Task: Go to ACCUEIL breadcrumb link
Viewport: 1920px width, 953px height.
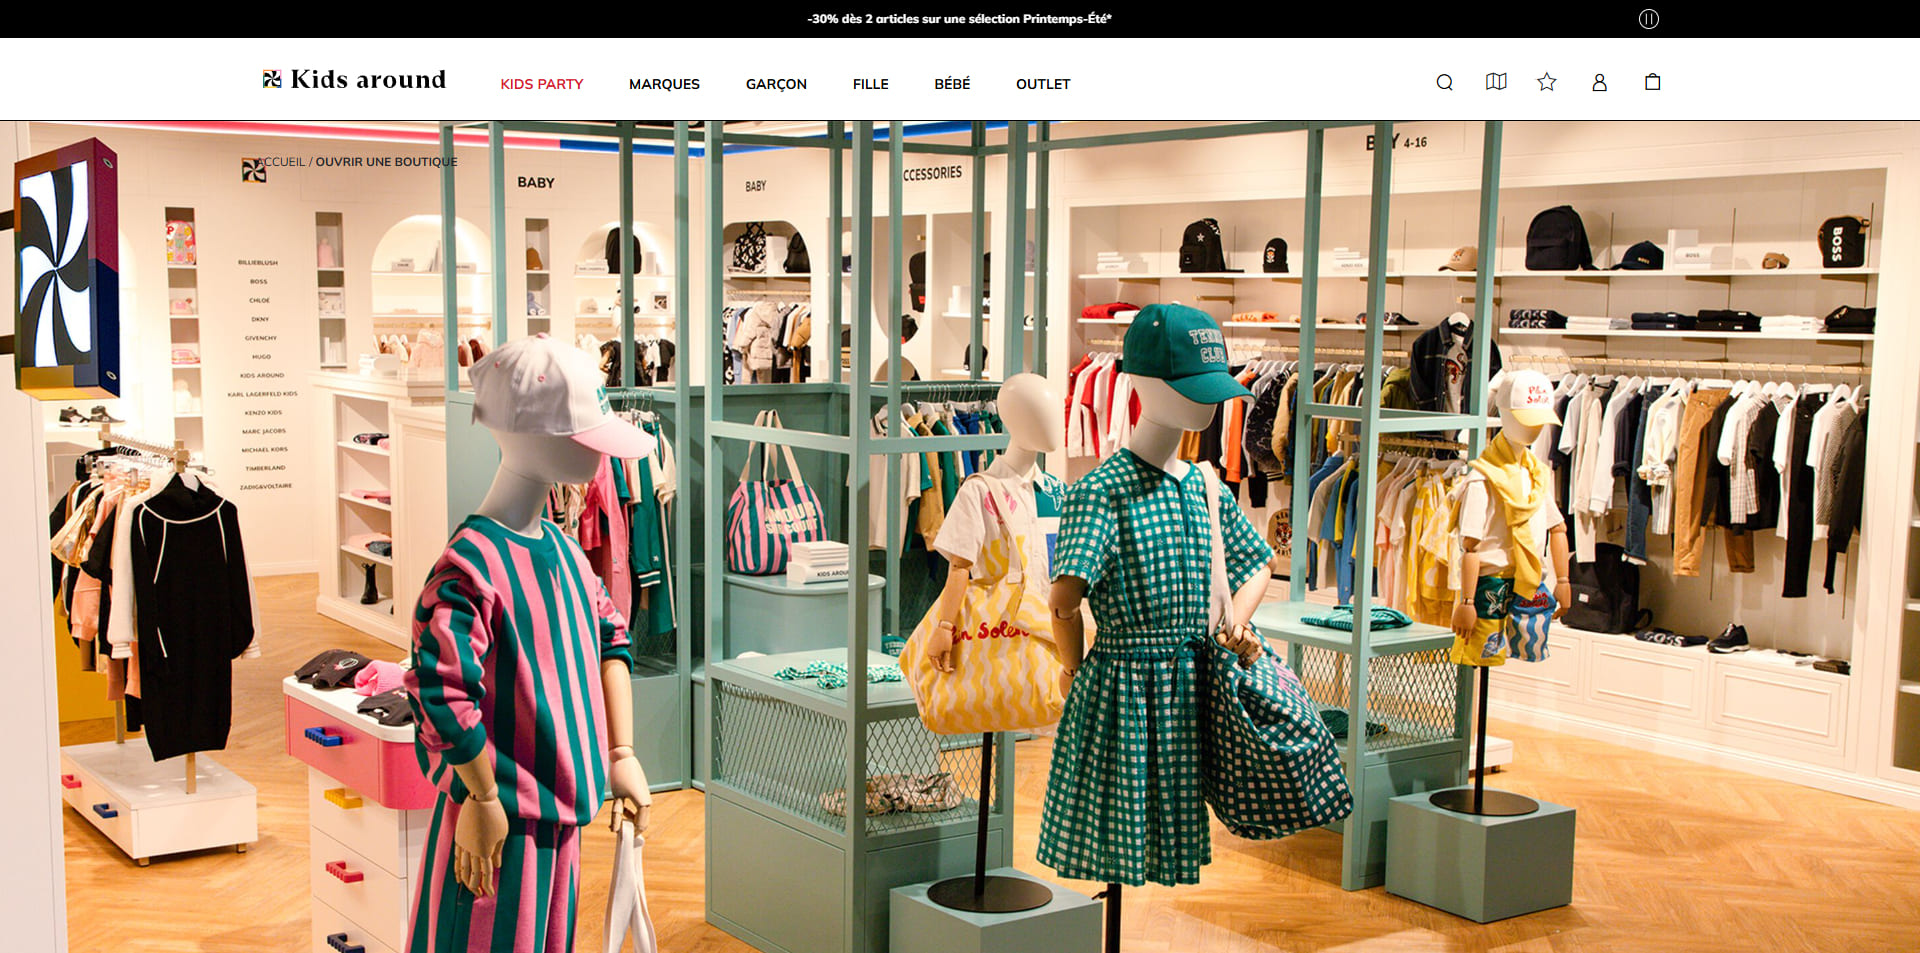Action: tap(282, 162)
